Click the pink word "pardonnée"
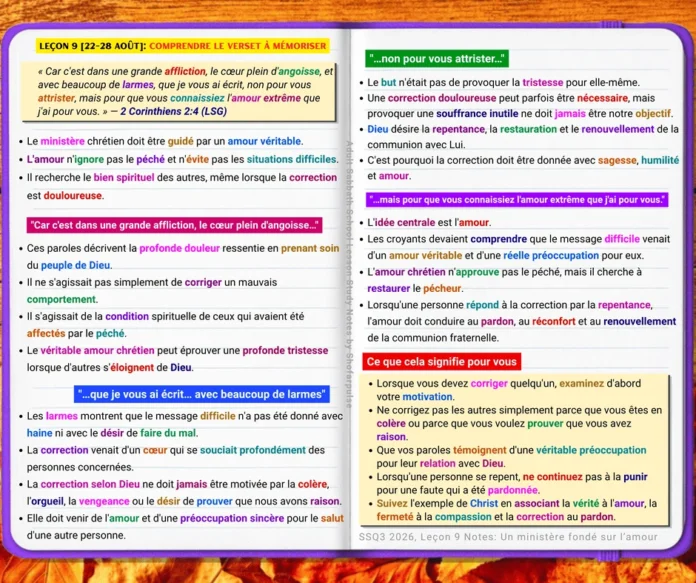The width and height of the screenshot is (696, 583). coord(513,490)
